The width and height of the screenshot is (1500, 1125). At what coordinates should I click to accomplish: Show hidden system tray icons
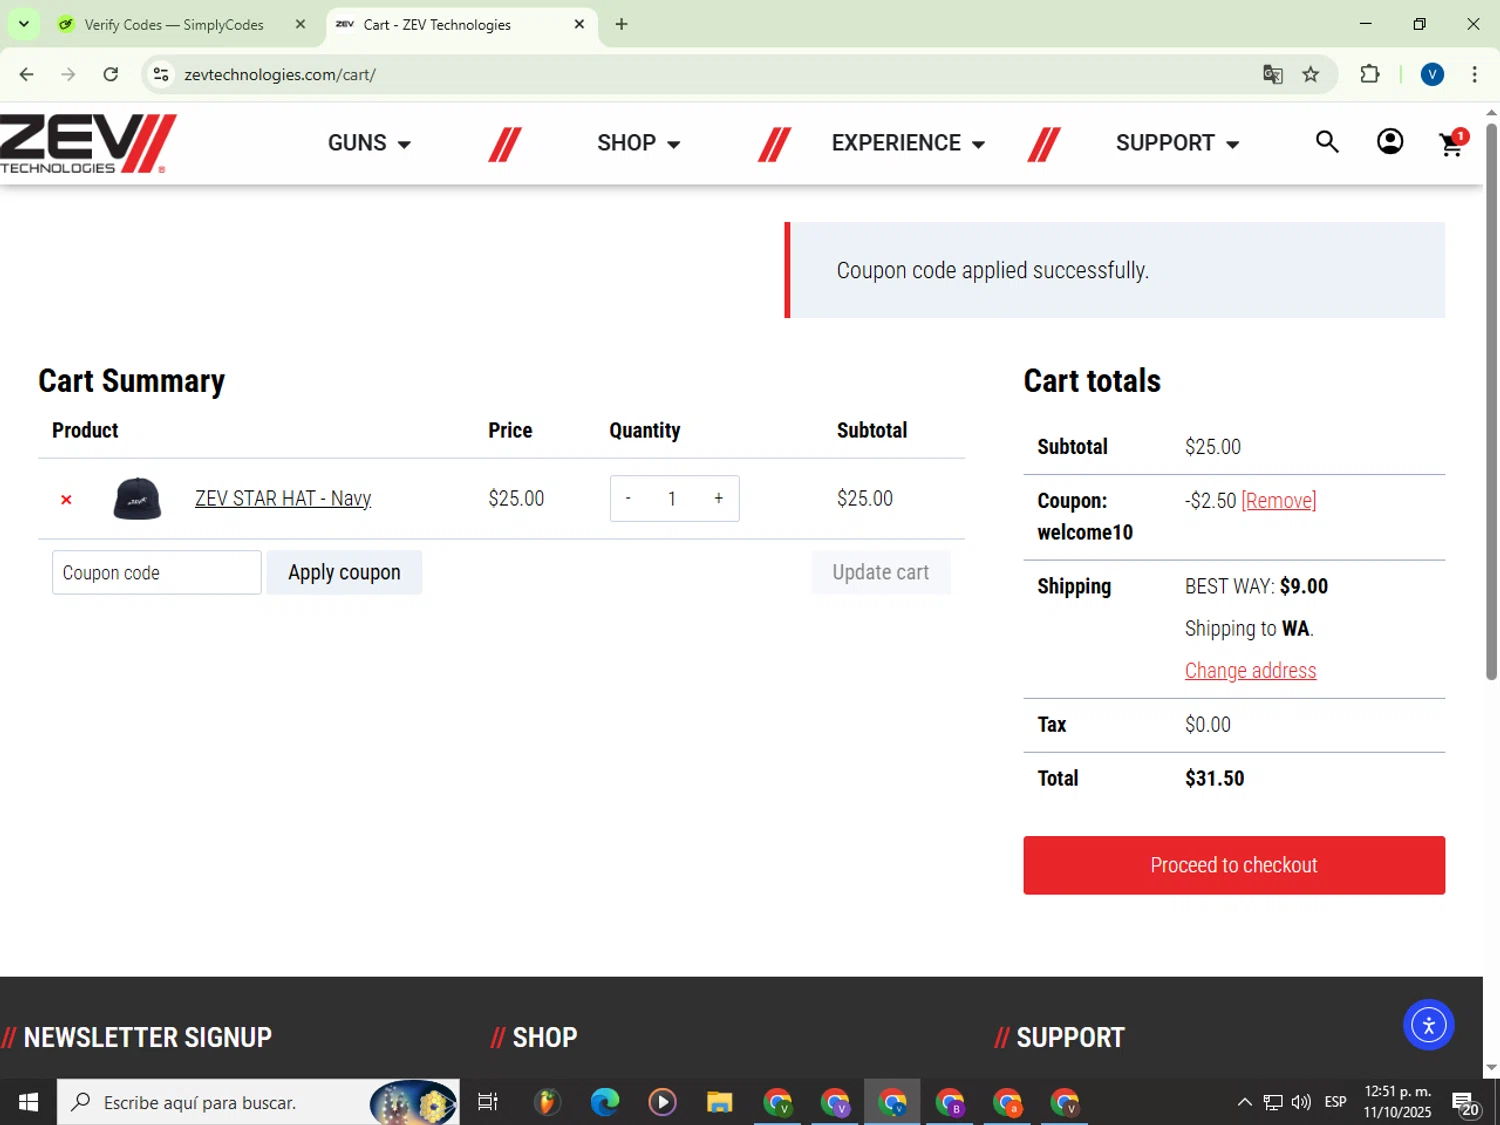[x=1244, y=1102]
